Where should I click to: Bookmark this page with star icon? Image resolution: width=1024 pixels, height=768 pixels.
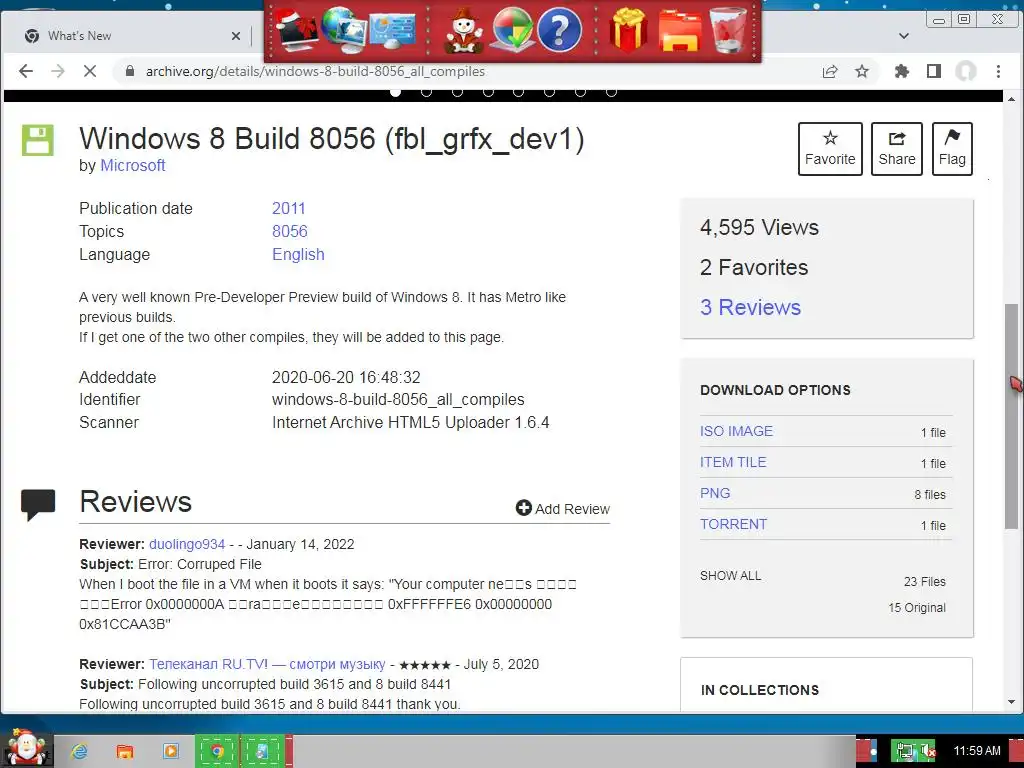[862, 71]
